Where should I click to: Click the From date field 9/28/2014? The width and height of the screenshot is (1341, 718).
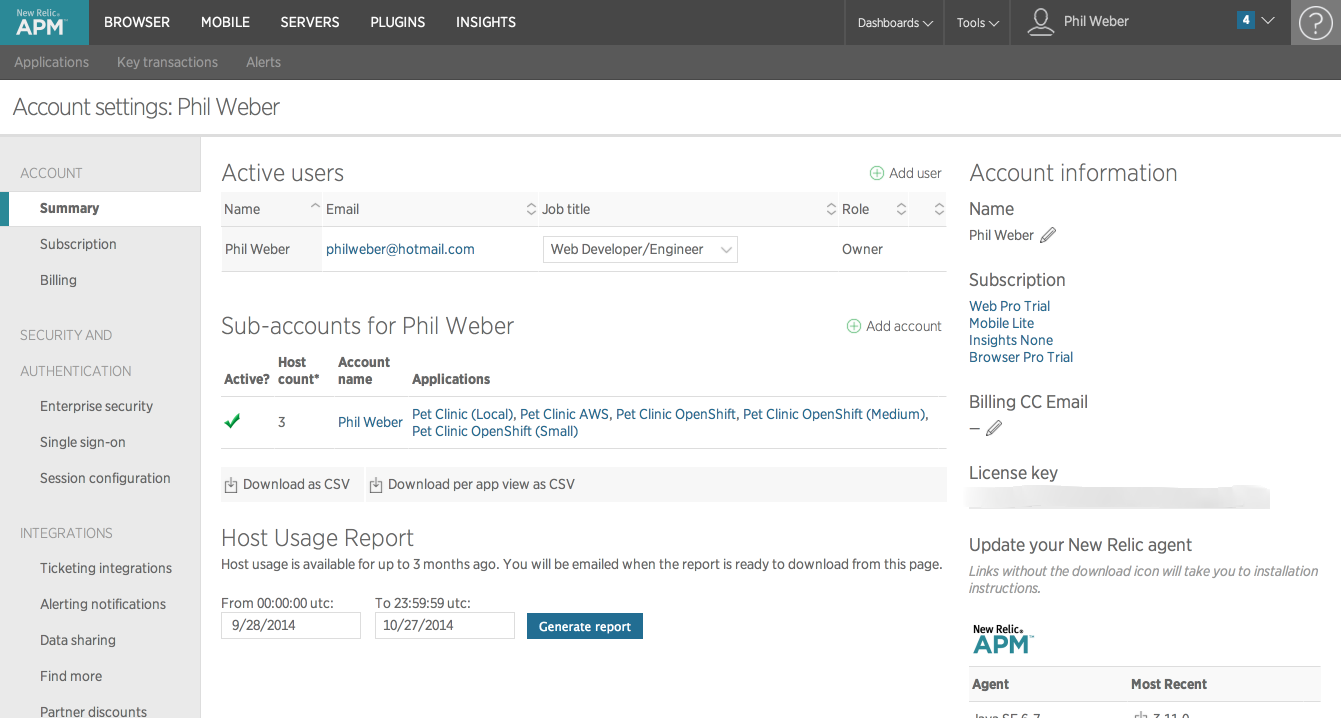(x=291, y=626)
